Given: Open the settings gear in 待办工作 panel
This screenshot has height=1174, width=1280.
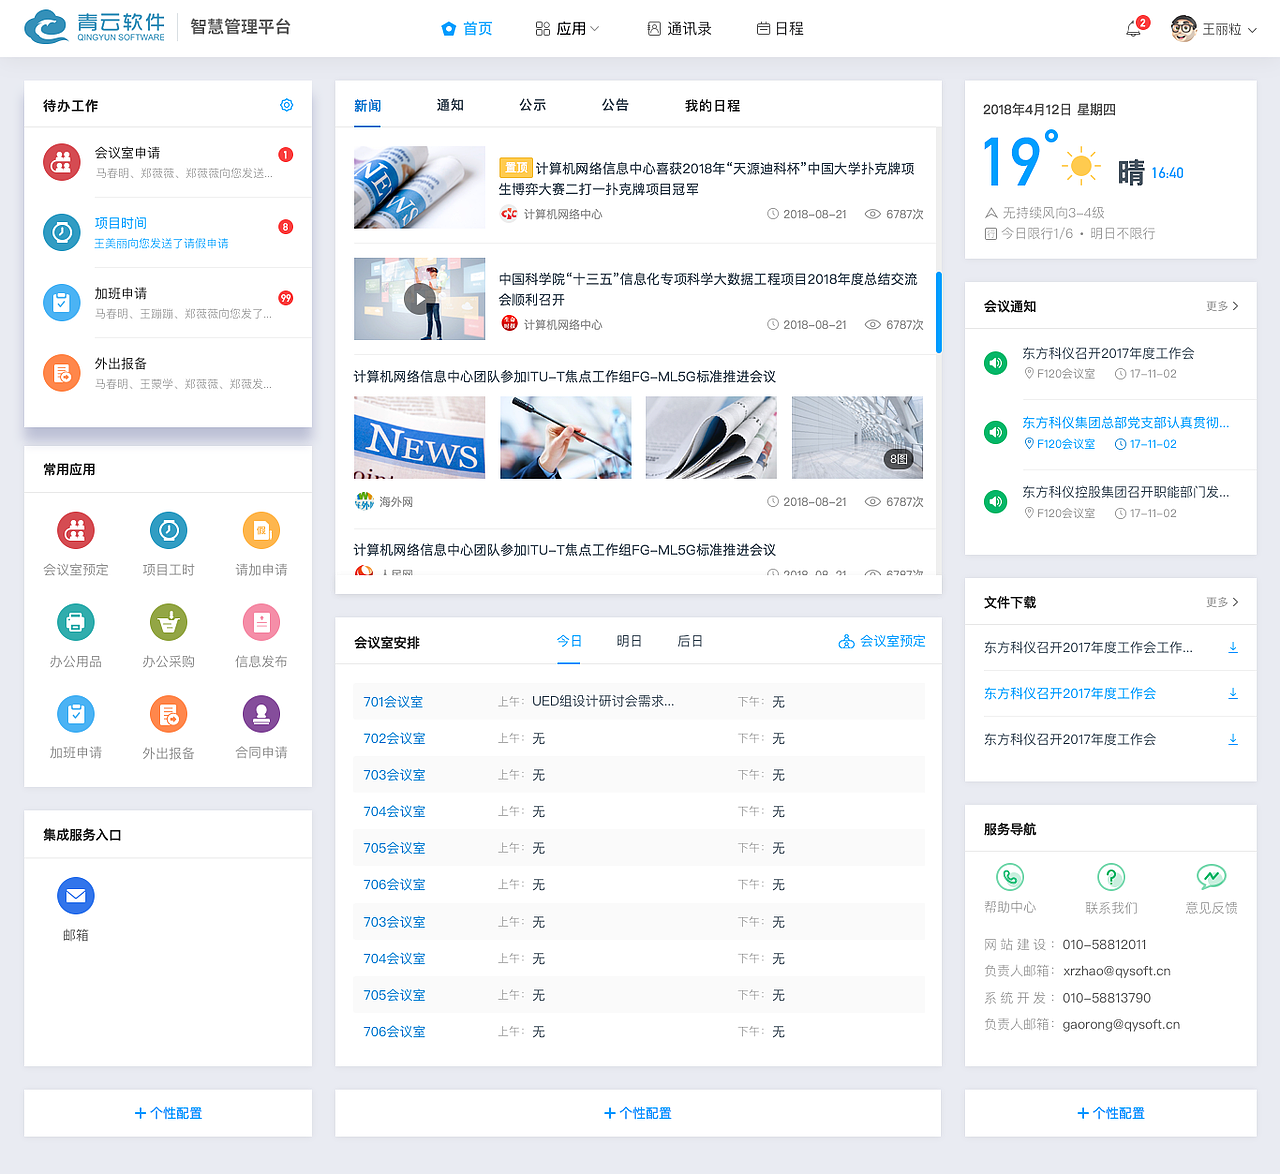Looking at the screenshot, I should tap(287, 105).
